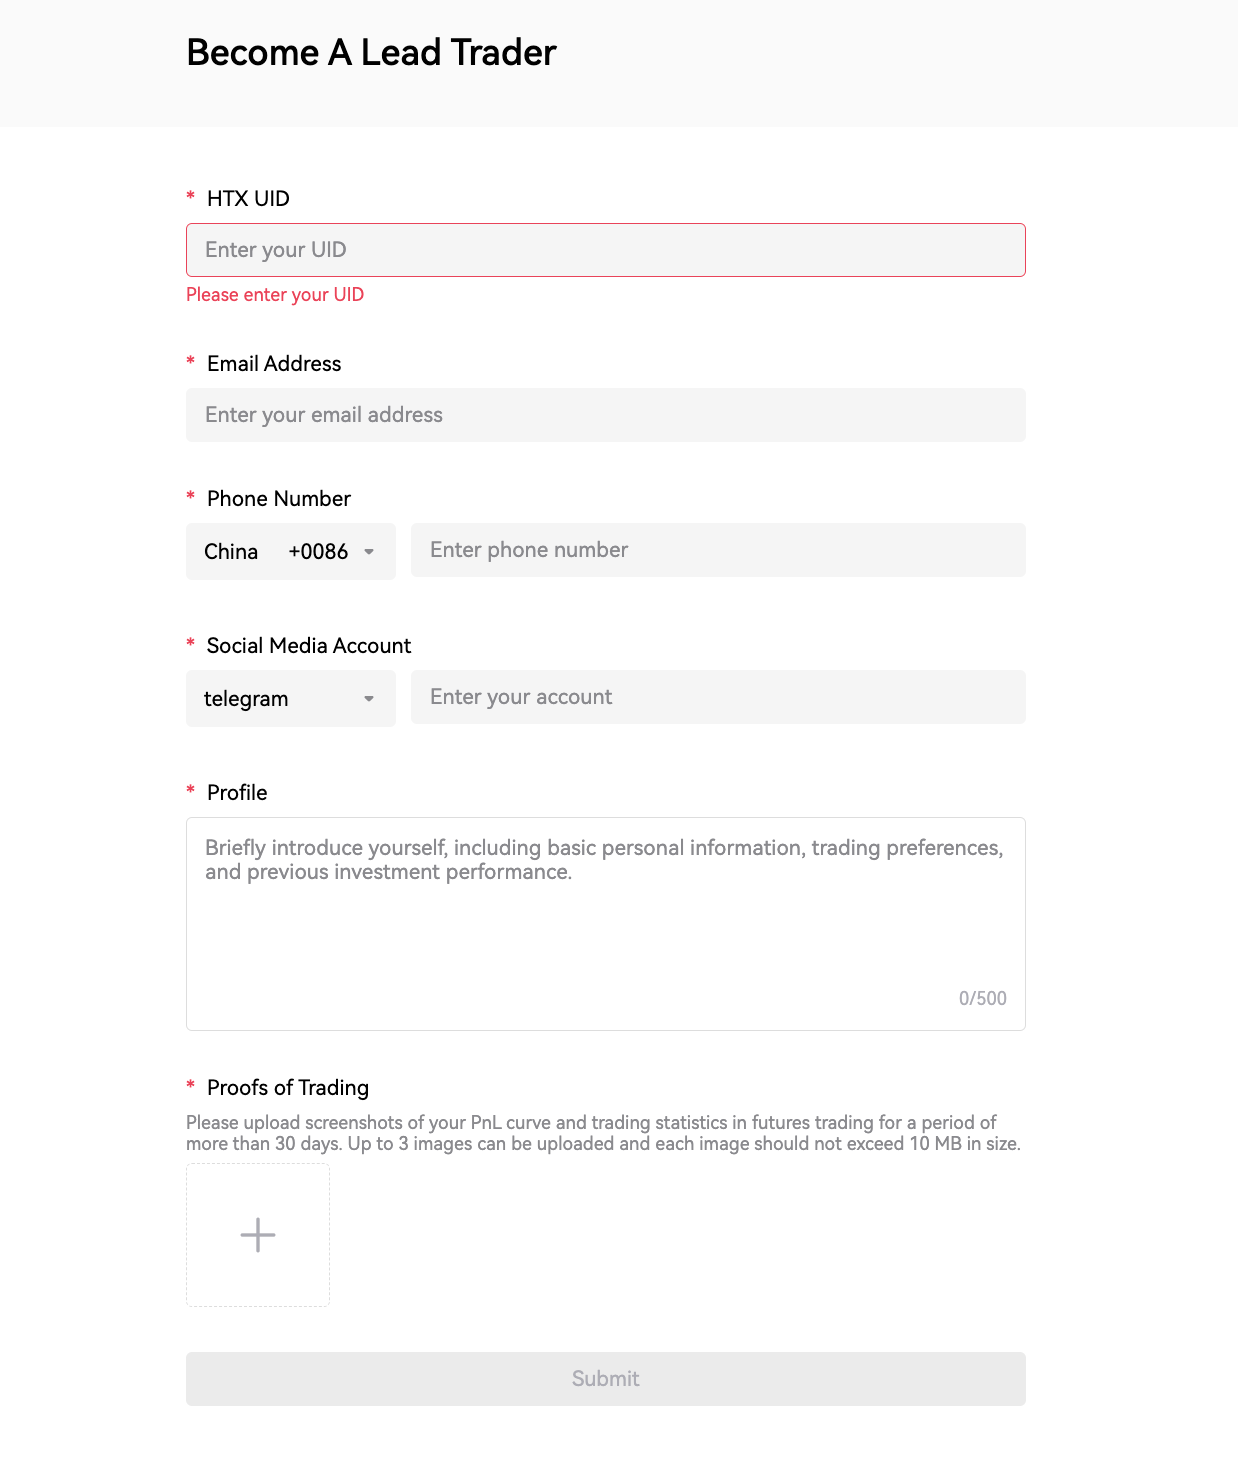Click the Social Media Account label
The width and height of the screenshot is (1238, 1472).
coord(309,646)
